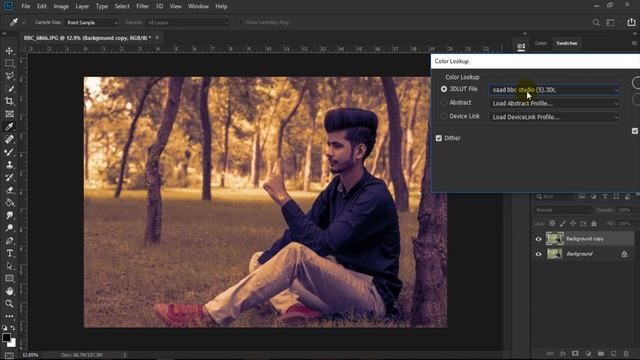The height and width of the screenshot is (360, 640).
Task: Select the Hand tool
Action: tap(9, 291)
